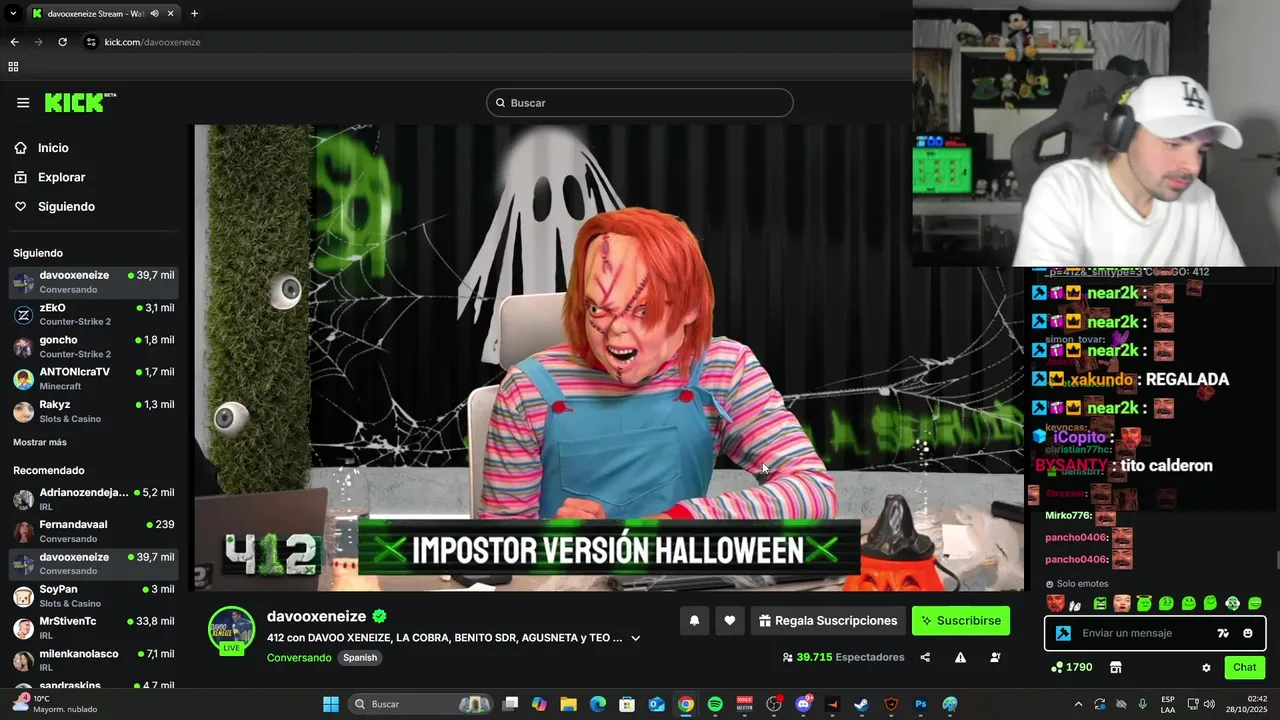
Task: Open Rakyz Slots & Casino channel
Action: [x=94, y=411]
